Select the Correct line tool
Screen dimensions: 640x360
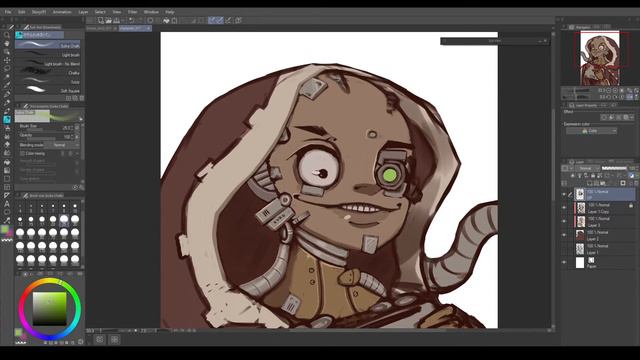click(7, 221)
